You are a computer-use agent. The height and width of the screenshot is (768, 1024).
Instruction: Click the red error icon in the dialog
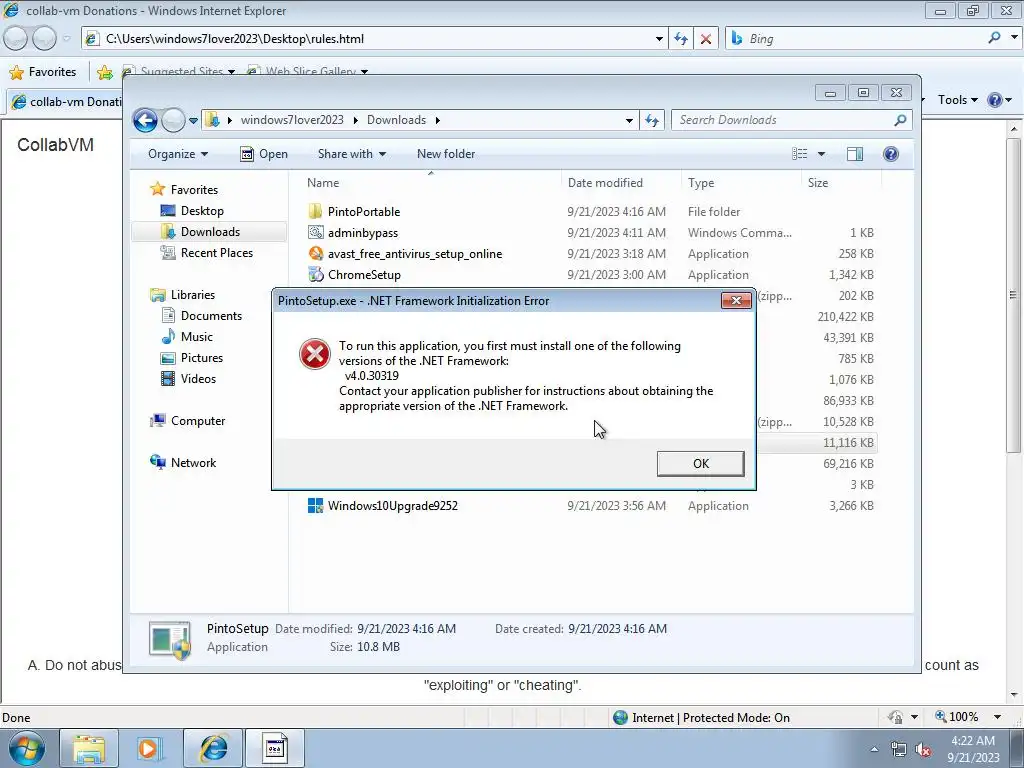click(315, 354)
